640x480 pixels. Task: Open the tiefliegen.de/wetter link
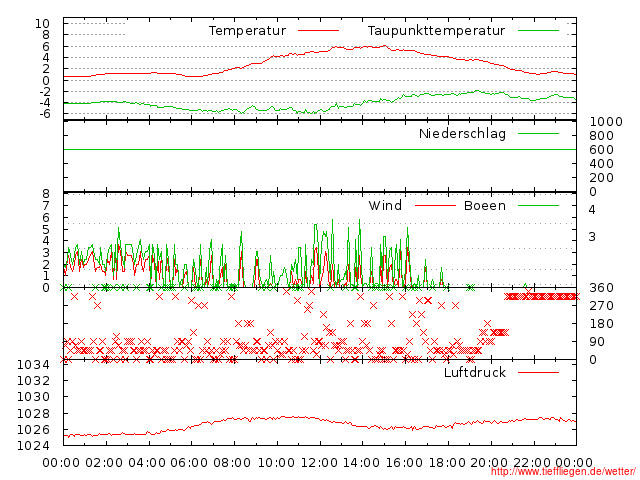click(563, 472)
